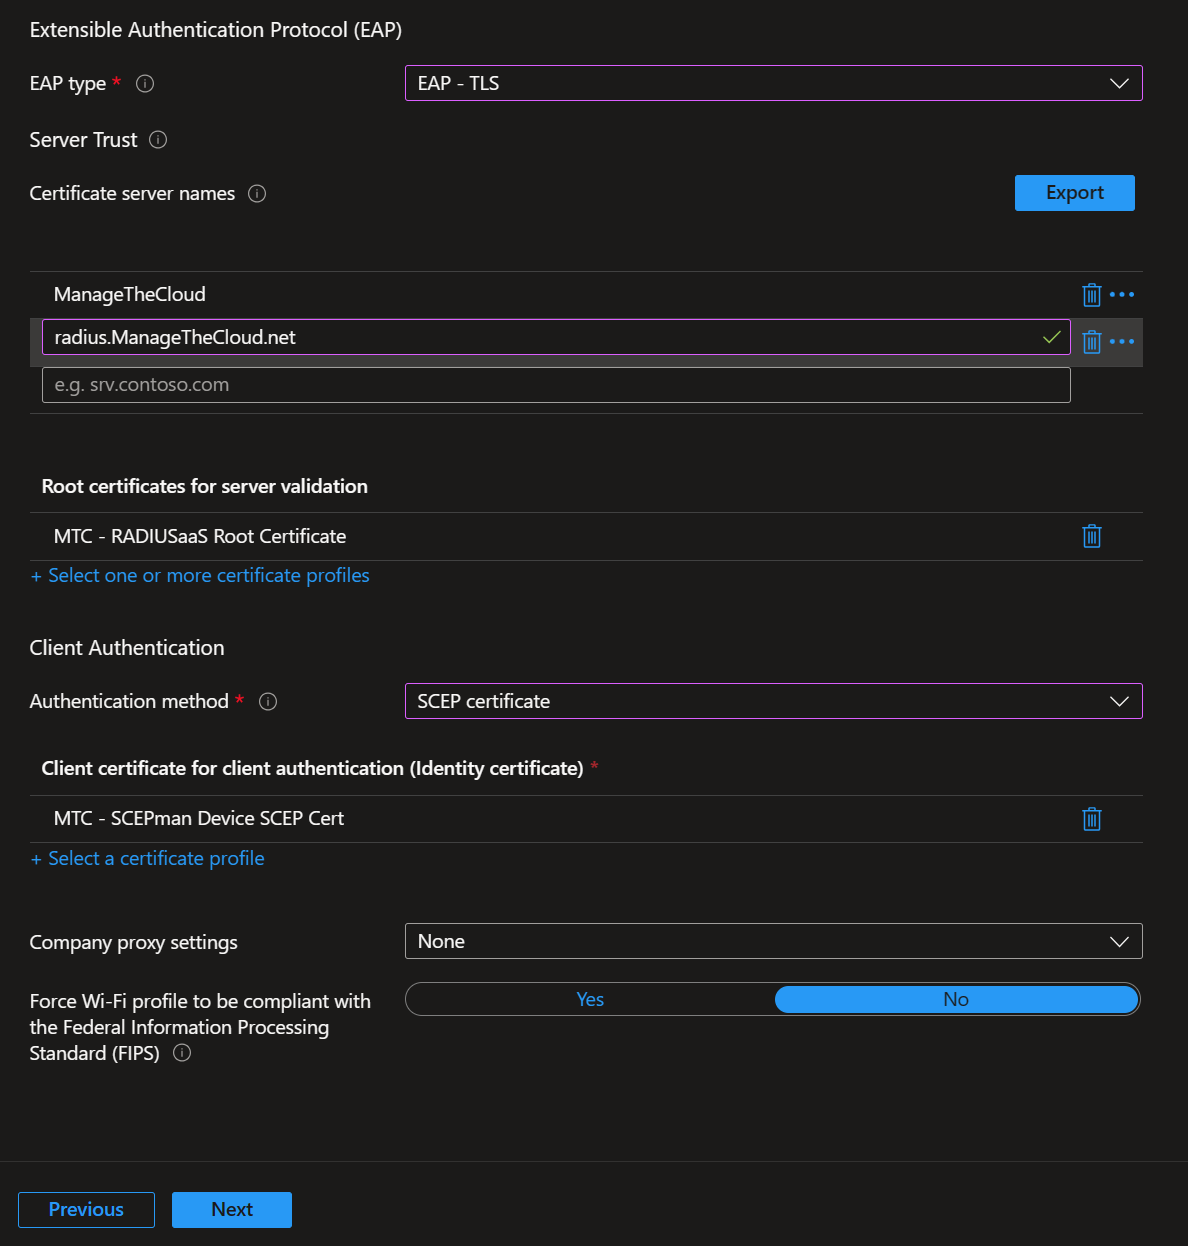View the Server Trust info tooltip
This screenshot has height=1246, width=1188.
158,140
